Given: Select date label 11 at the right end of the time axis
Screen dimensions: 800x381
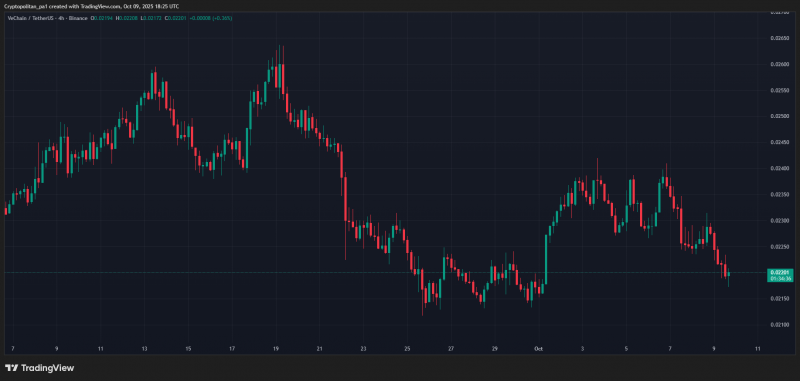Looking at the screenshot, I should click(757, 349).
